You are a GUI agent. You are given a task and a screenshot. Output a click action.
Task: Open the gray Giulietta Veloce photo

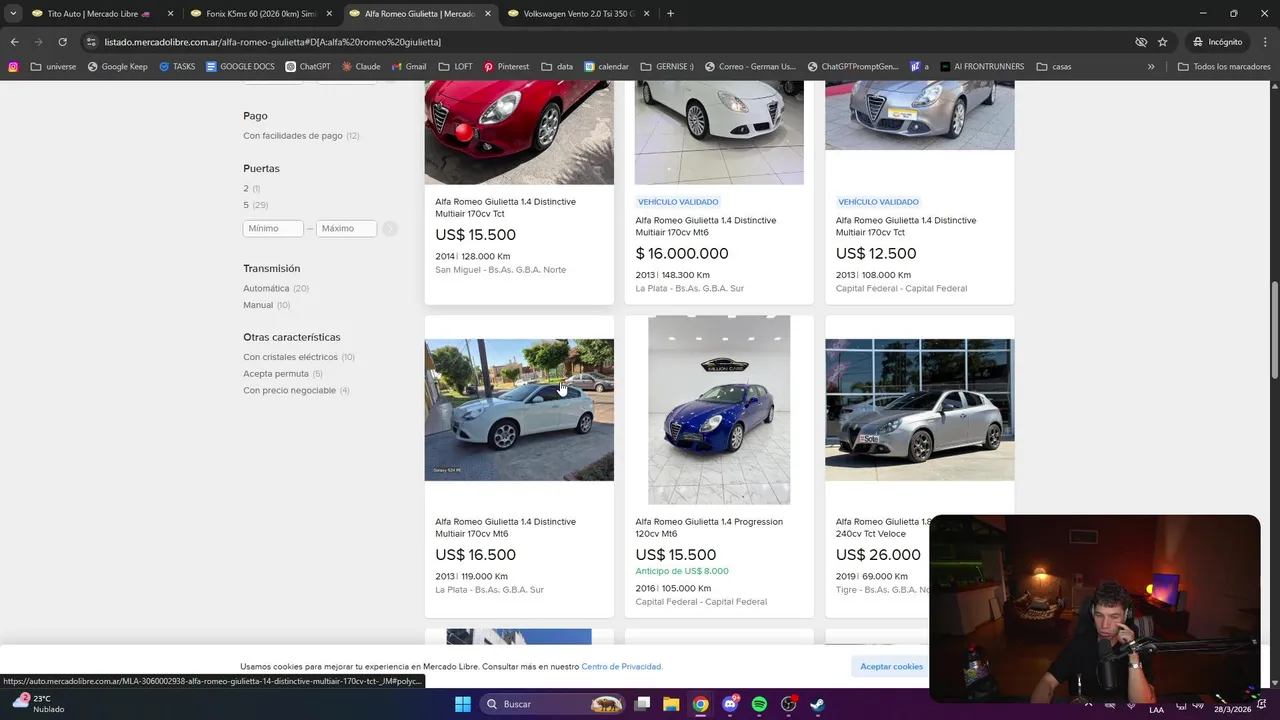point(919,410)
